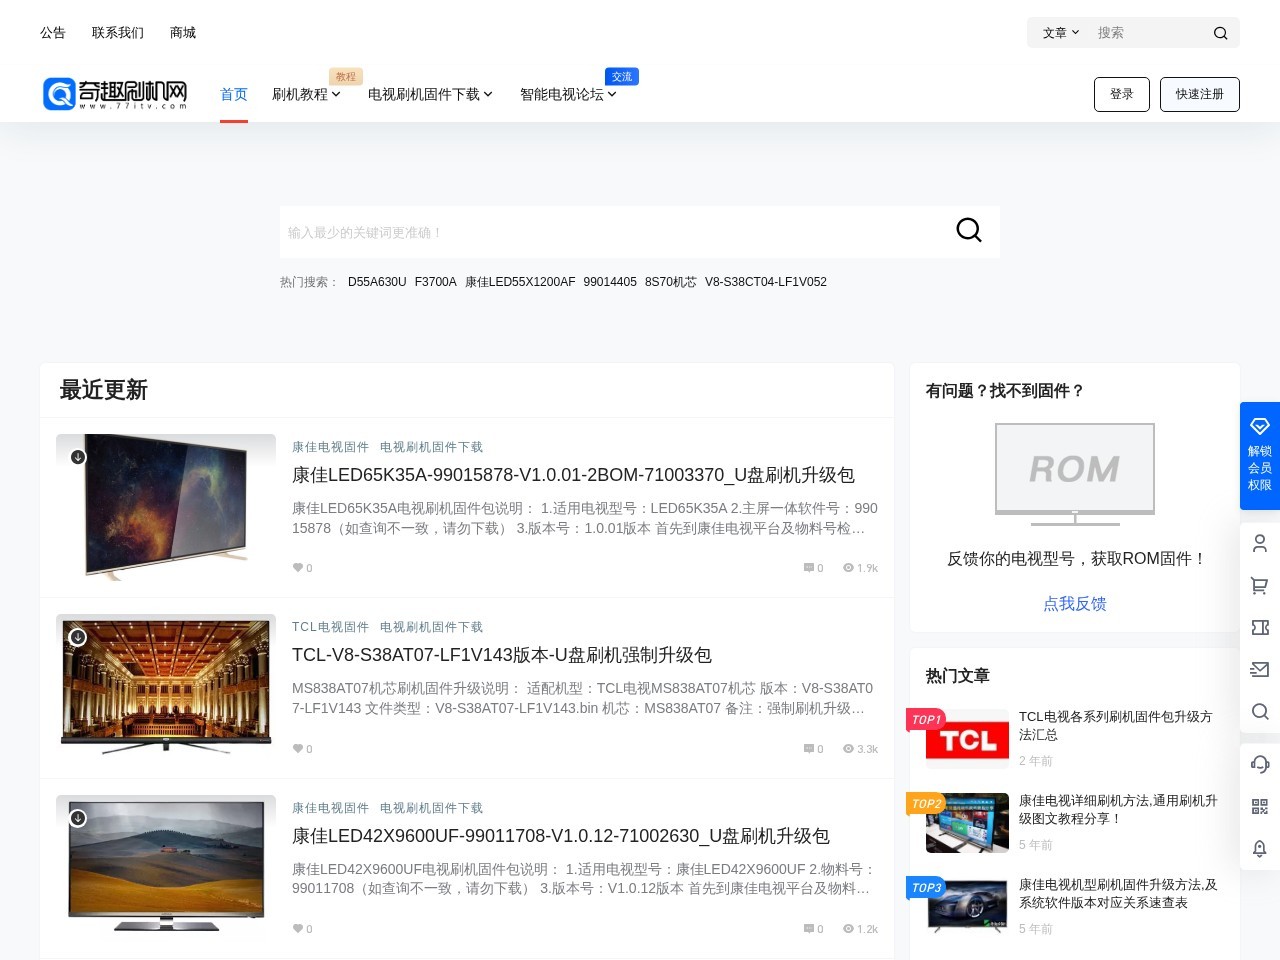Open the 商城 top menu link
Image resolution: width=1280 pixels, height=960 pixels.
pyautogui.click(x=183, y=33)
